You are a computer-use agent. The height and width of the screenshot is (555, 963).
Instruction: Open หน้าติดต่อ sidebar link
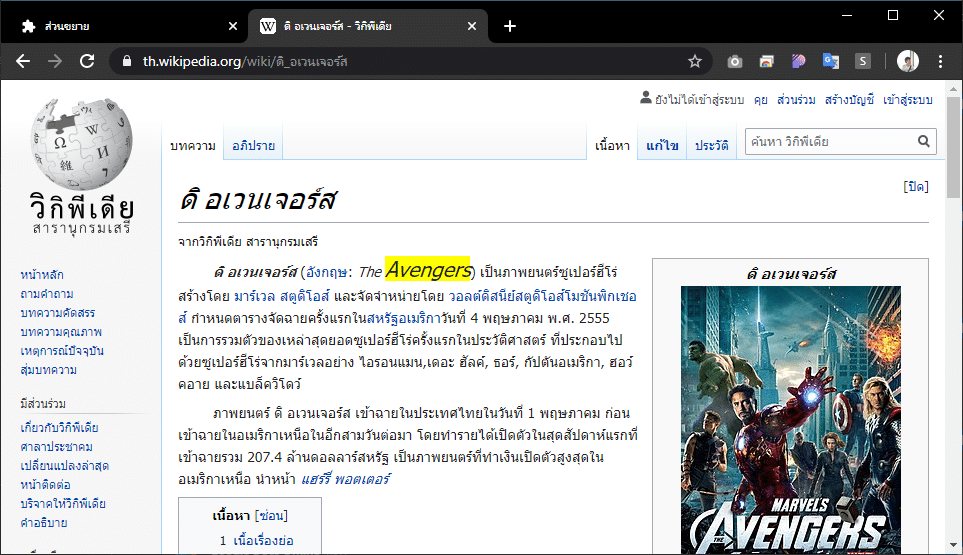pyautogui.click(x=45, y=485)
